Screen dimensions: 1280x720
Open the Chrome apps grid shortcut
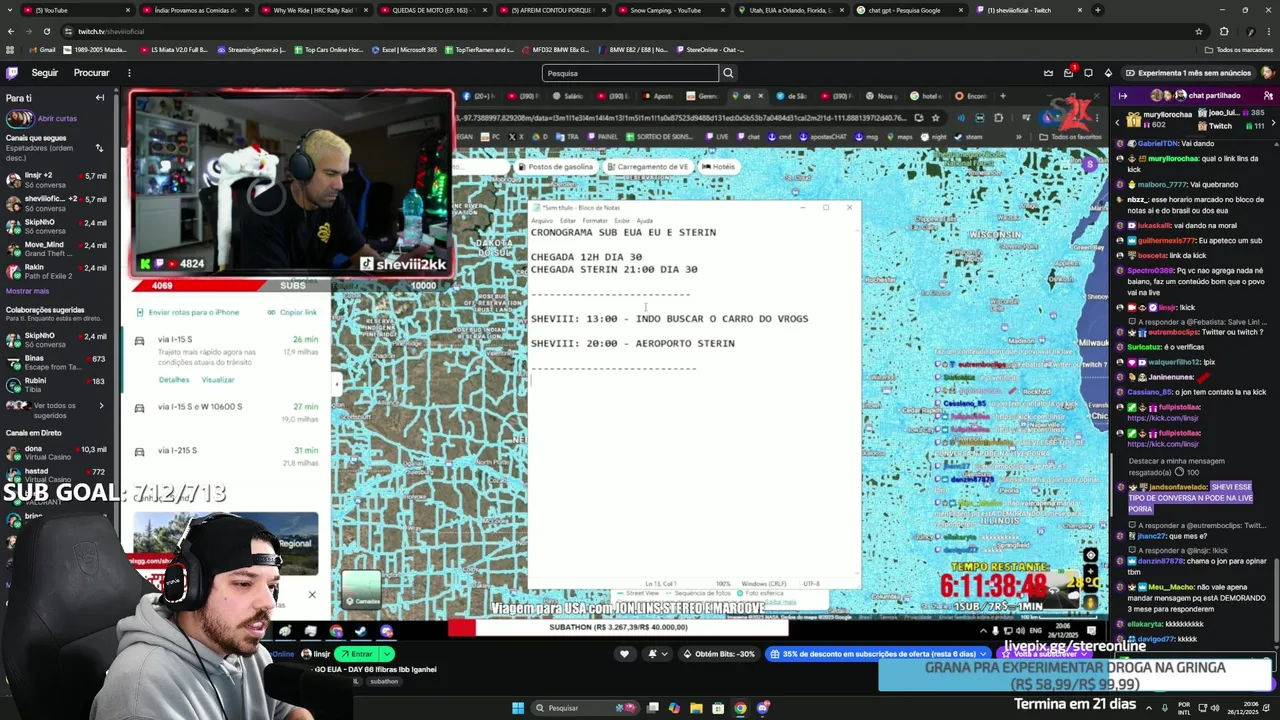10,50
